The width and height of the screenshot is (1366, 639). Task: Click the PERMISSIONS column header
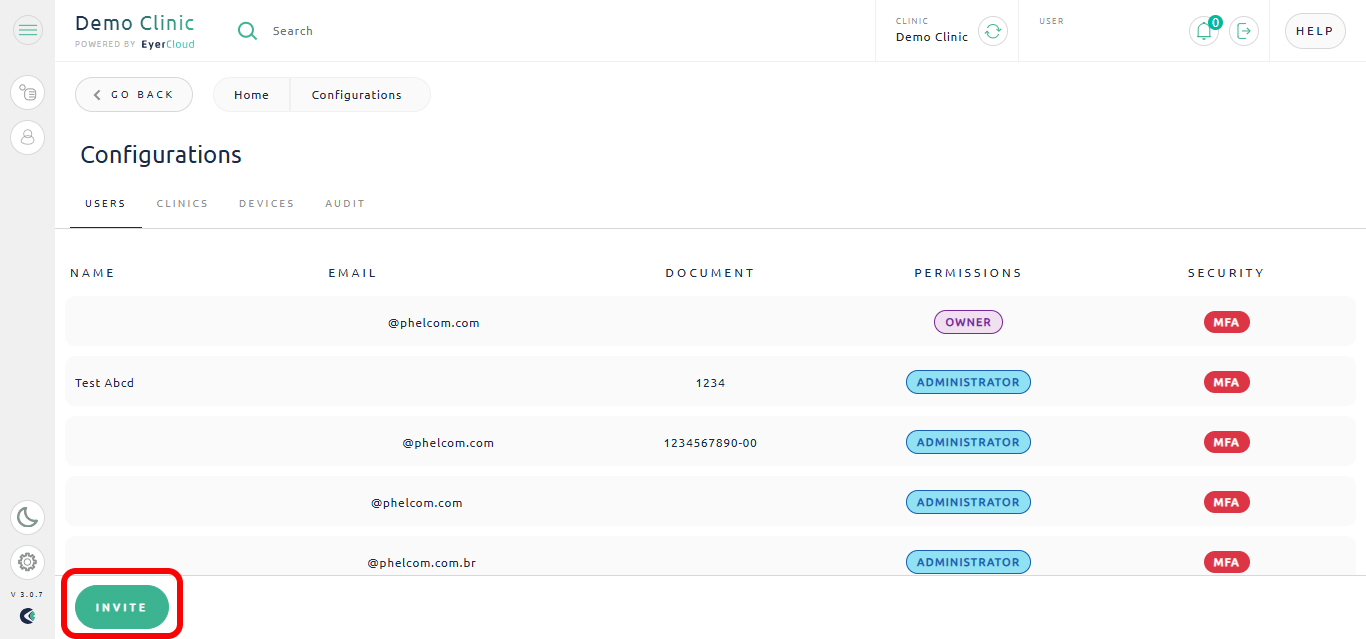(968, 273)
